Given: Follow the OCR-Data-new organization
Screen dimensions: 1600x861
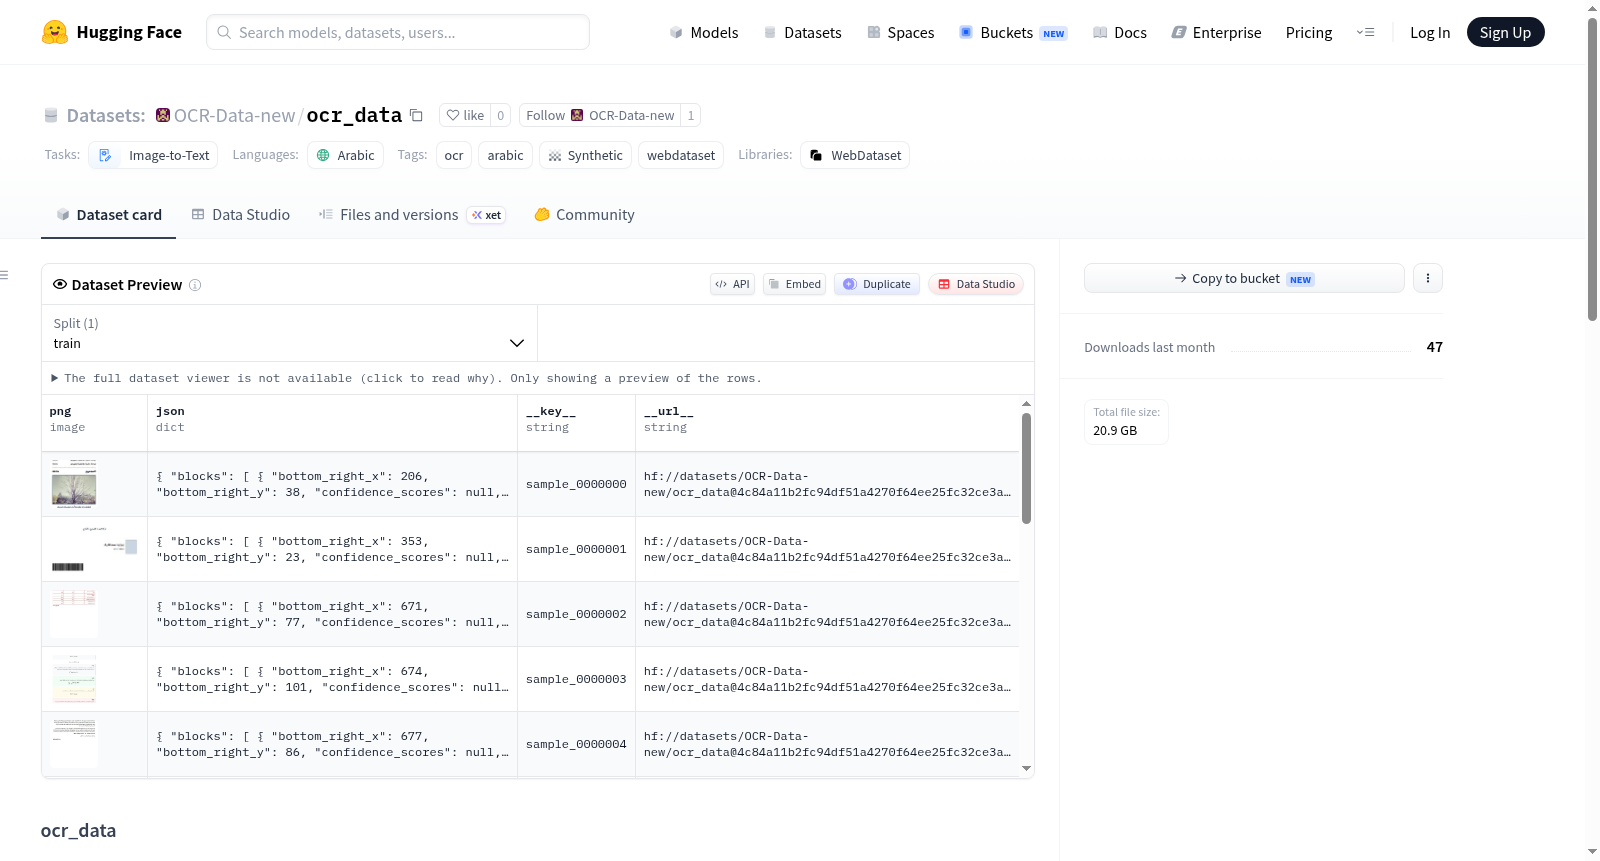Looking at the screenshot, I should pyautogui.click(x=600, y=115).
